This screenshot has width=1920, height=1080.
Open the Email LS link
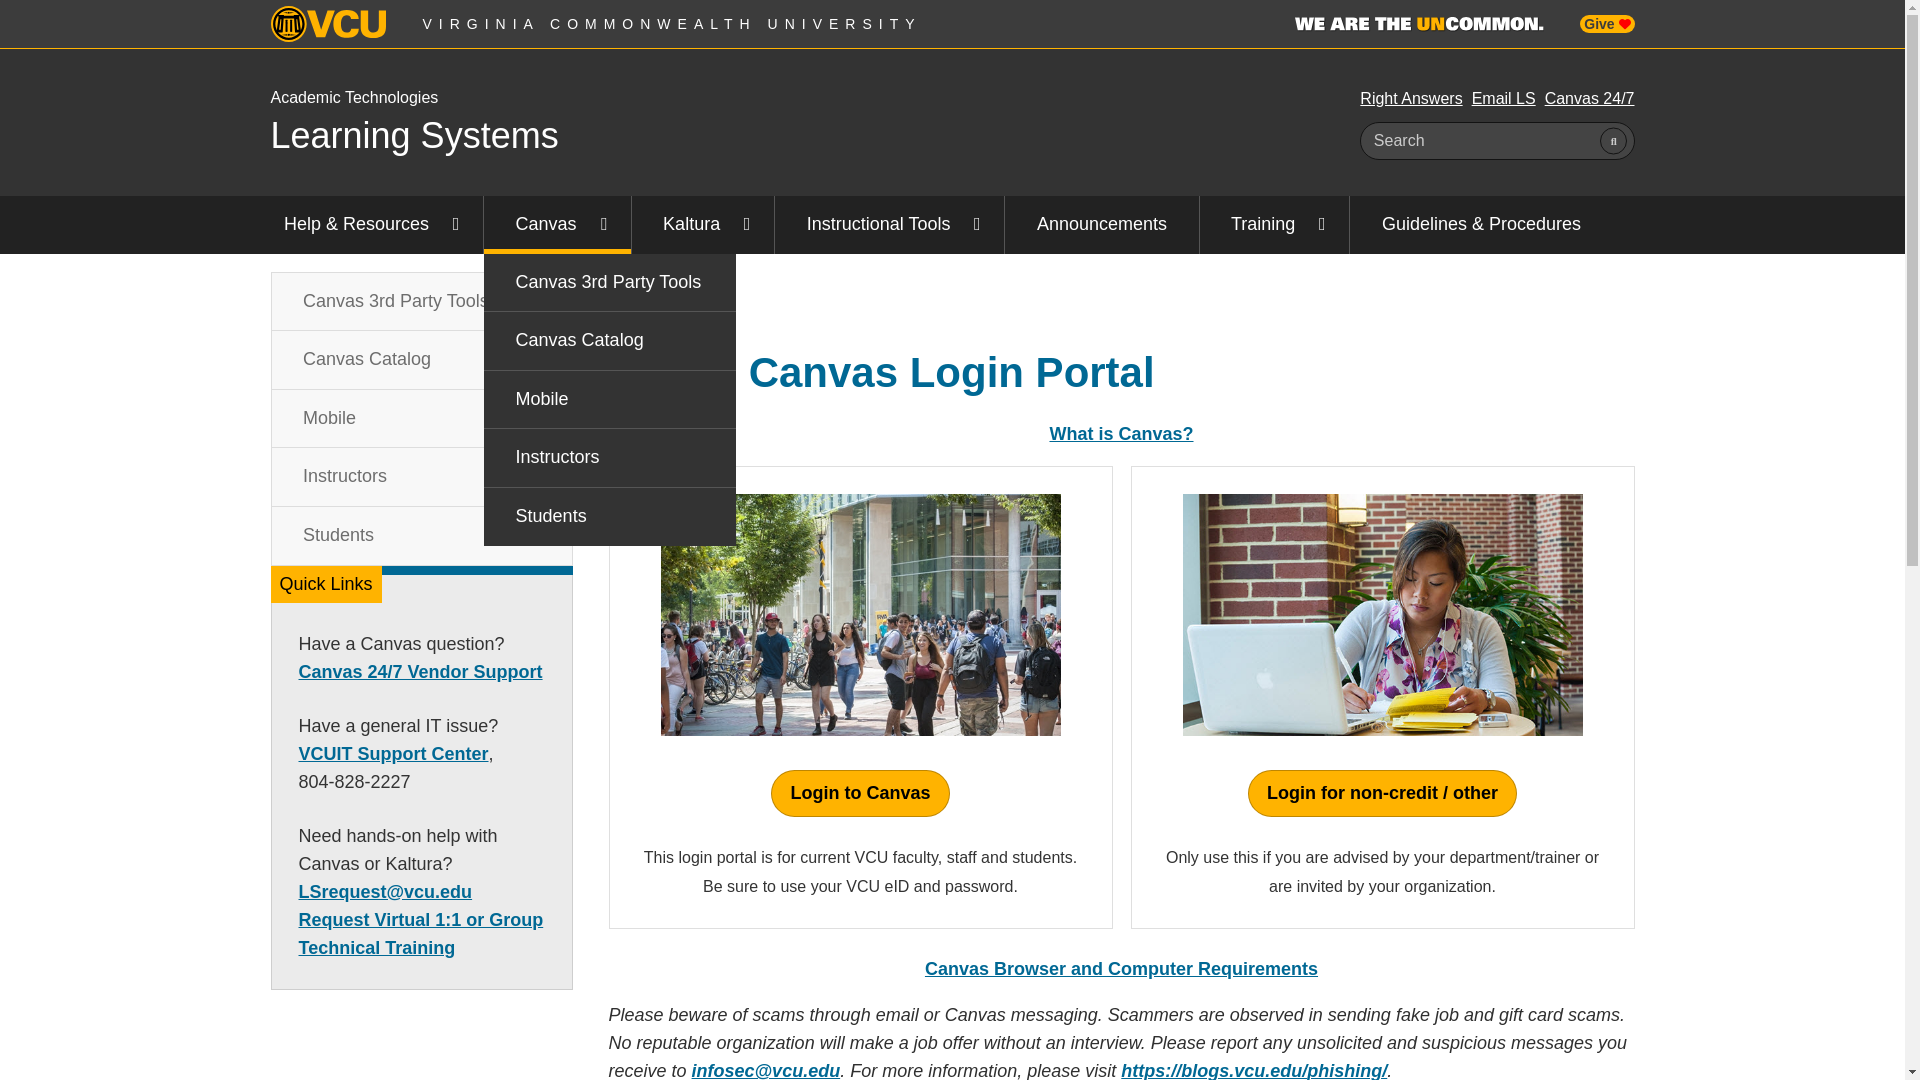[1503, 99]
